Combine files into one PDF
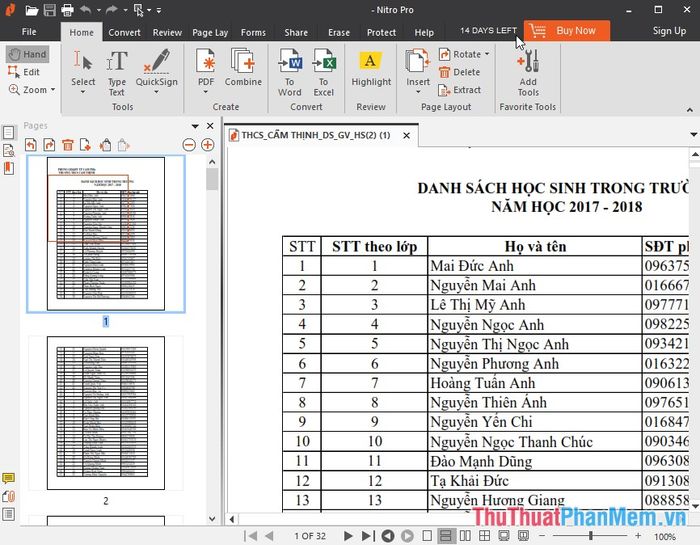The width and height of the screenshot is (700, 545). tap(243, 67)
